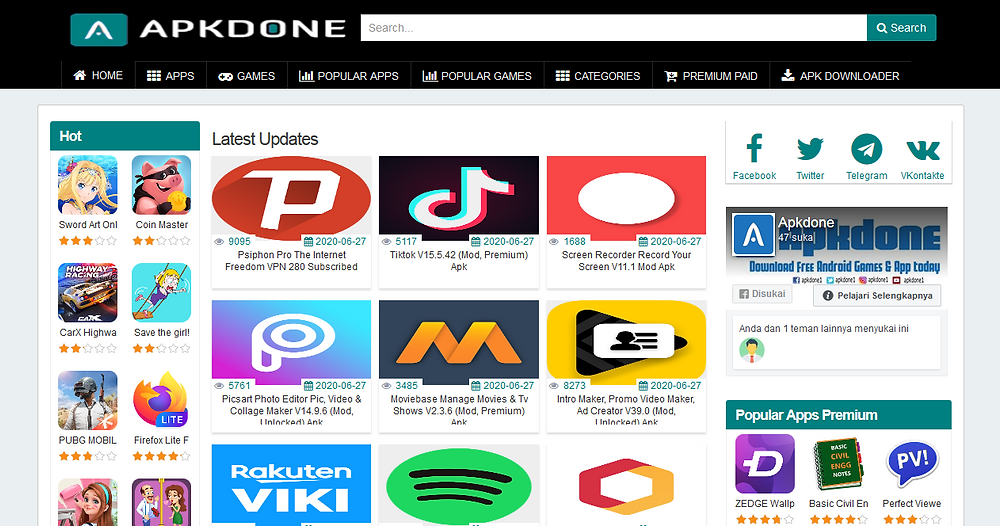Open the APPS menu item

170,75
